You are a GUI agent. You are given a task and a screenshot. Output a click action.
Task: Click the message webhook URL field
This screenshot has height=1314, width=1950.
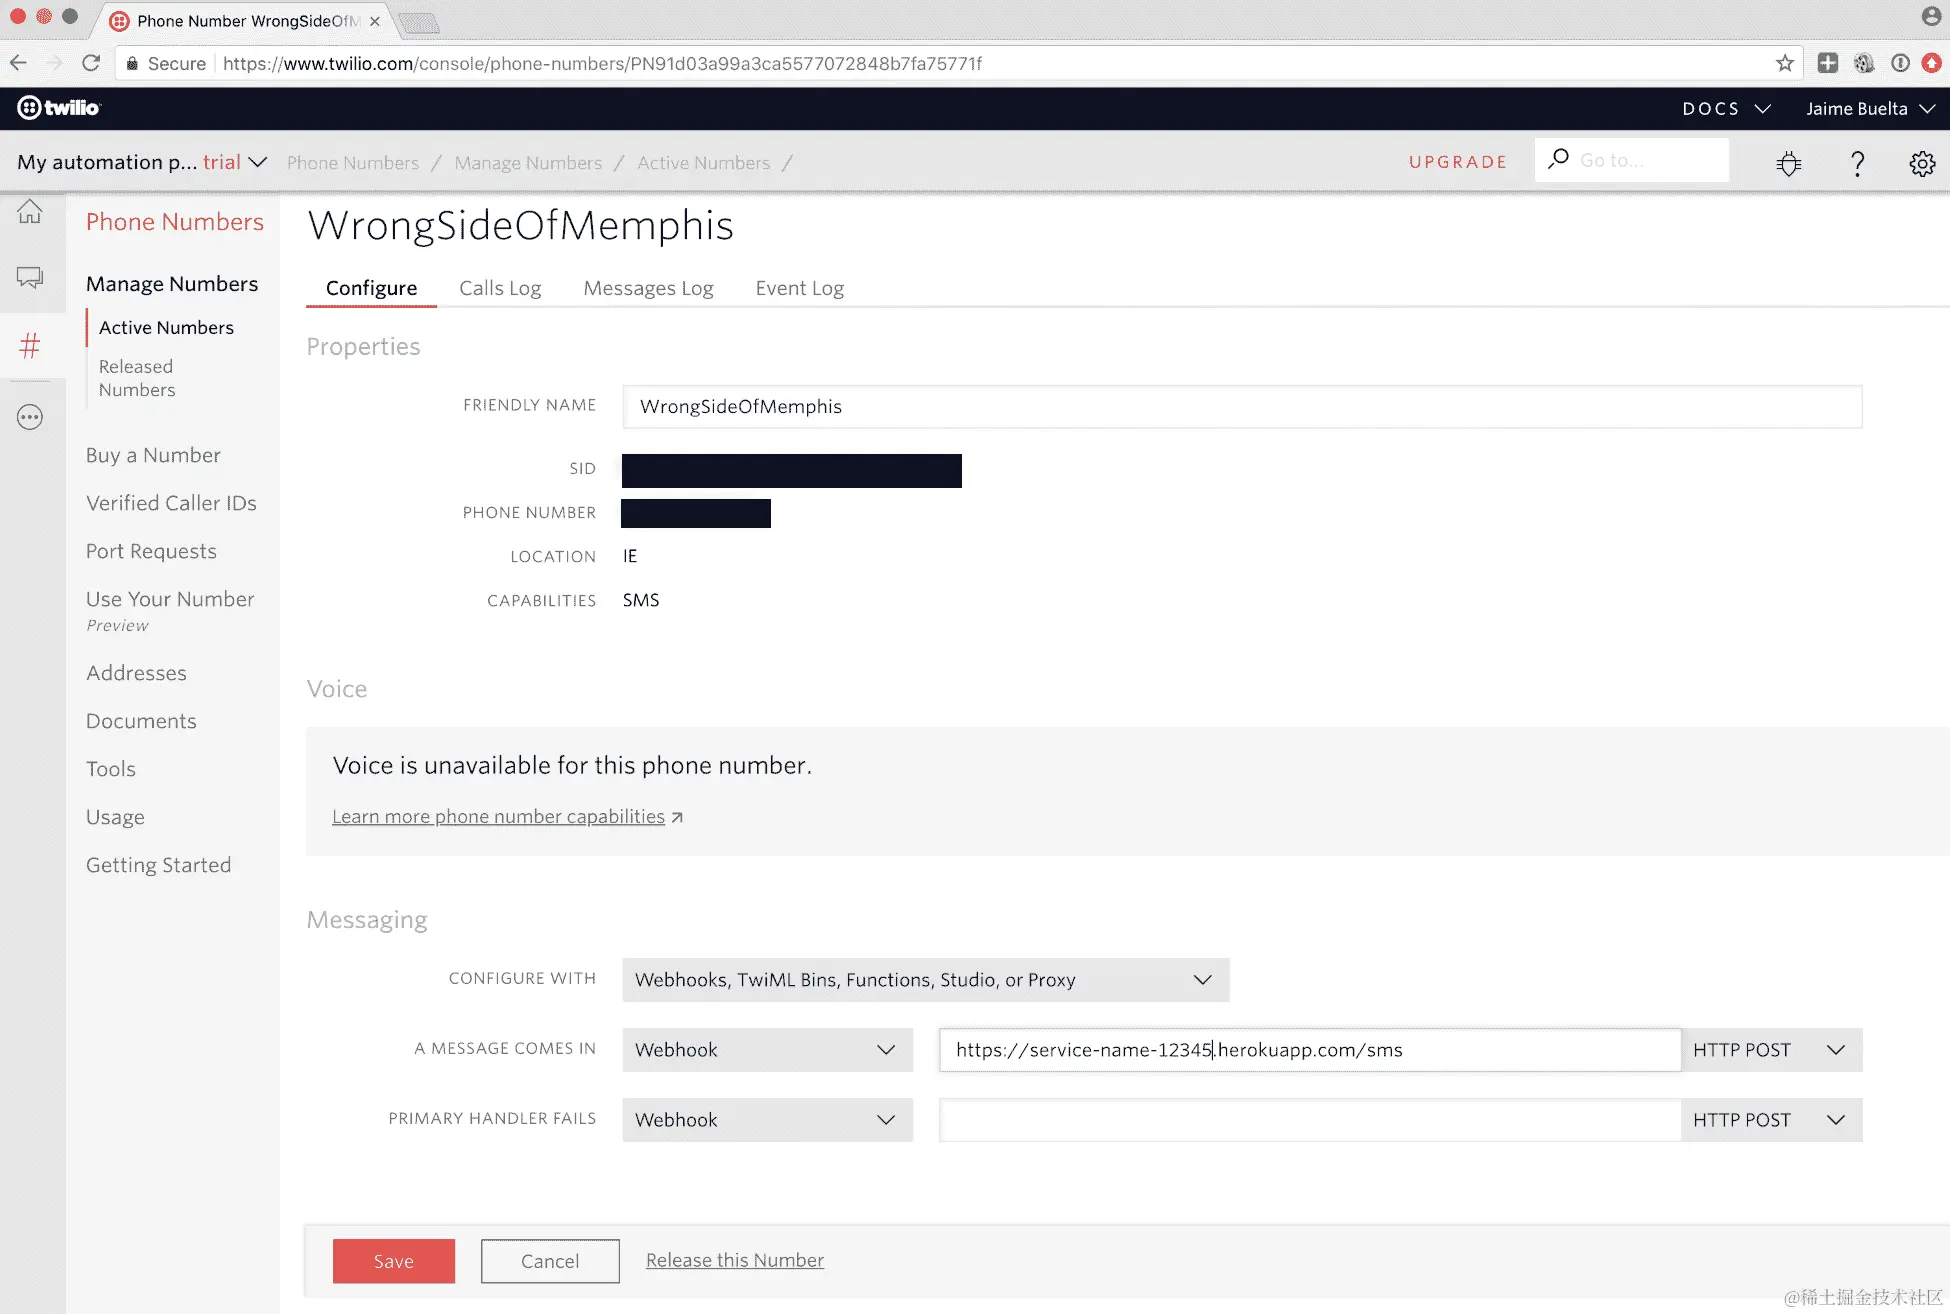[x=1310, y=1050]
